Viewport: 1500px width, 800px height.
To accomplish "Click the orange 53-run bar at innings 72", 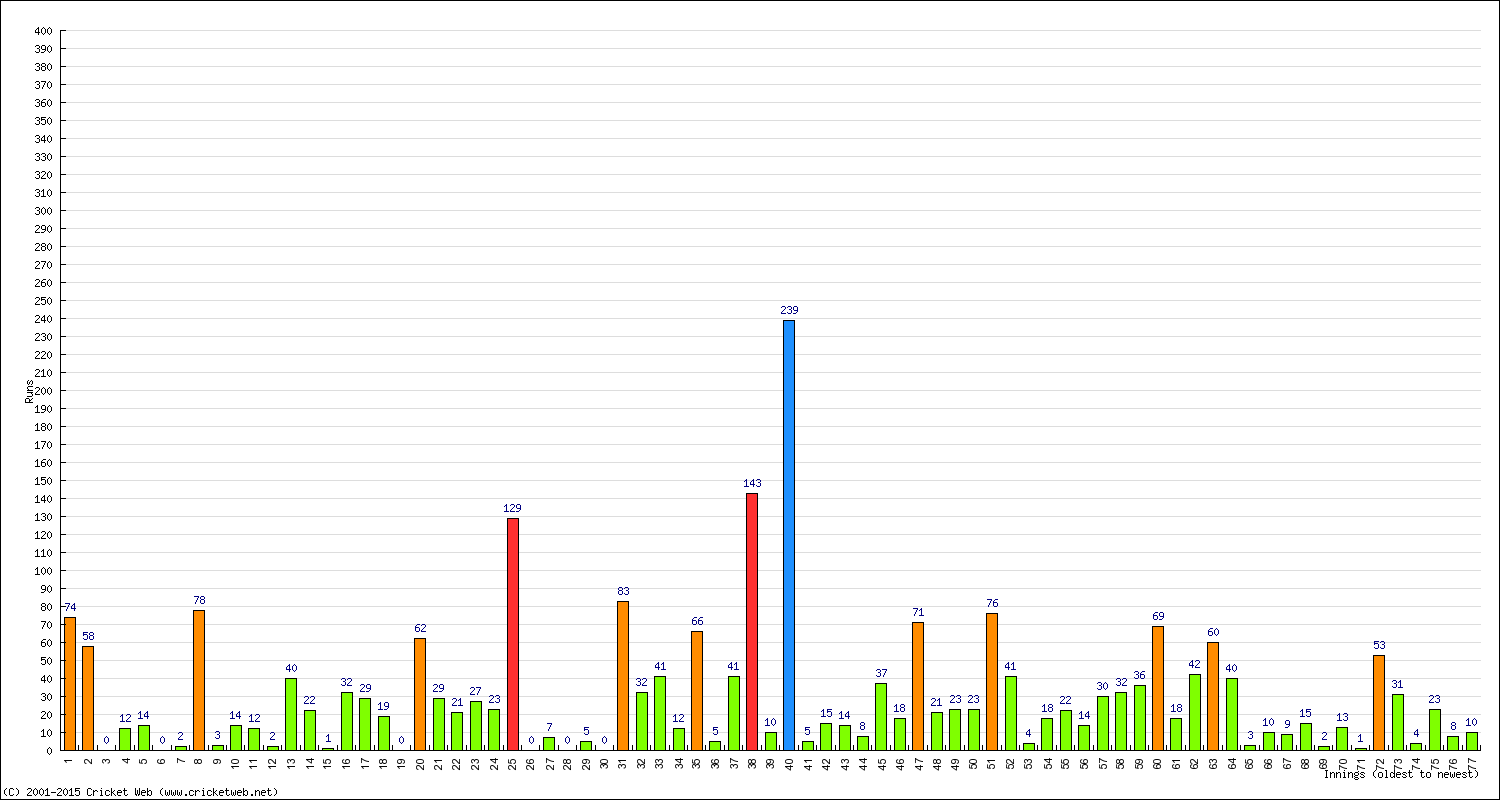I will click(x=1379, y=702).
